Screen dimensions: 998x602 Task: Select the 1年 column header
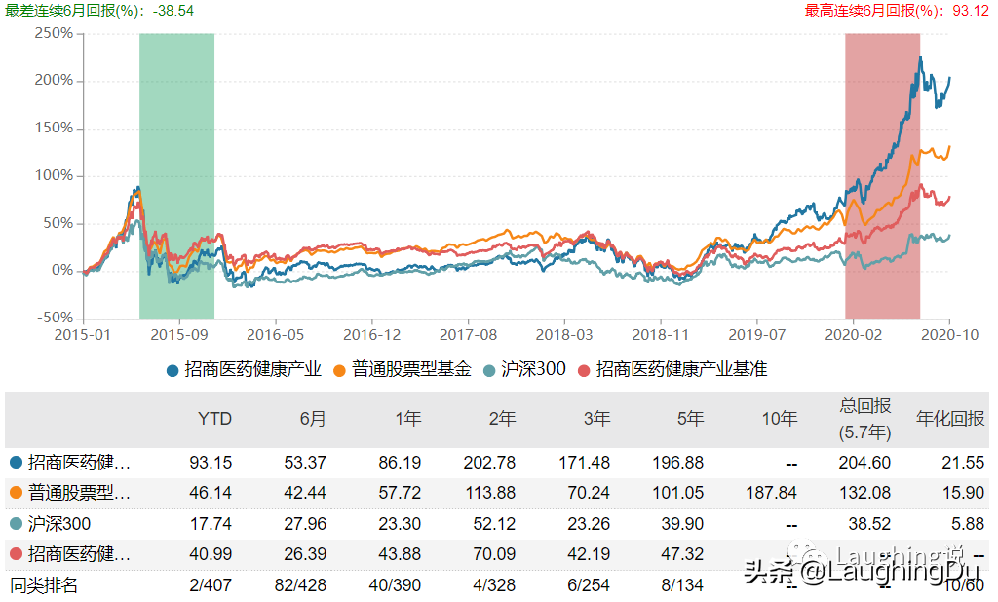[408, 419]
